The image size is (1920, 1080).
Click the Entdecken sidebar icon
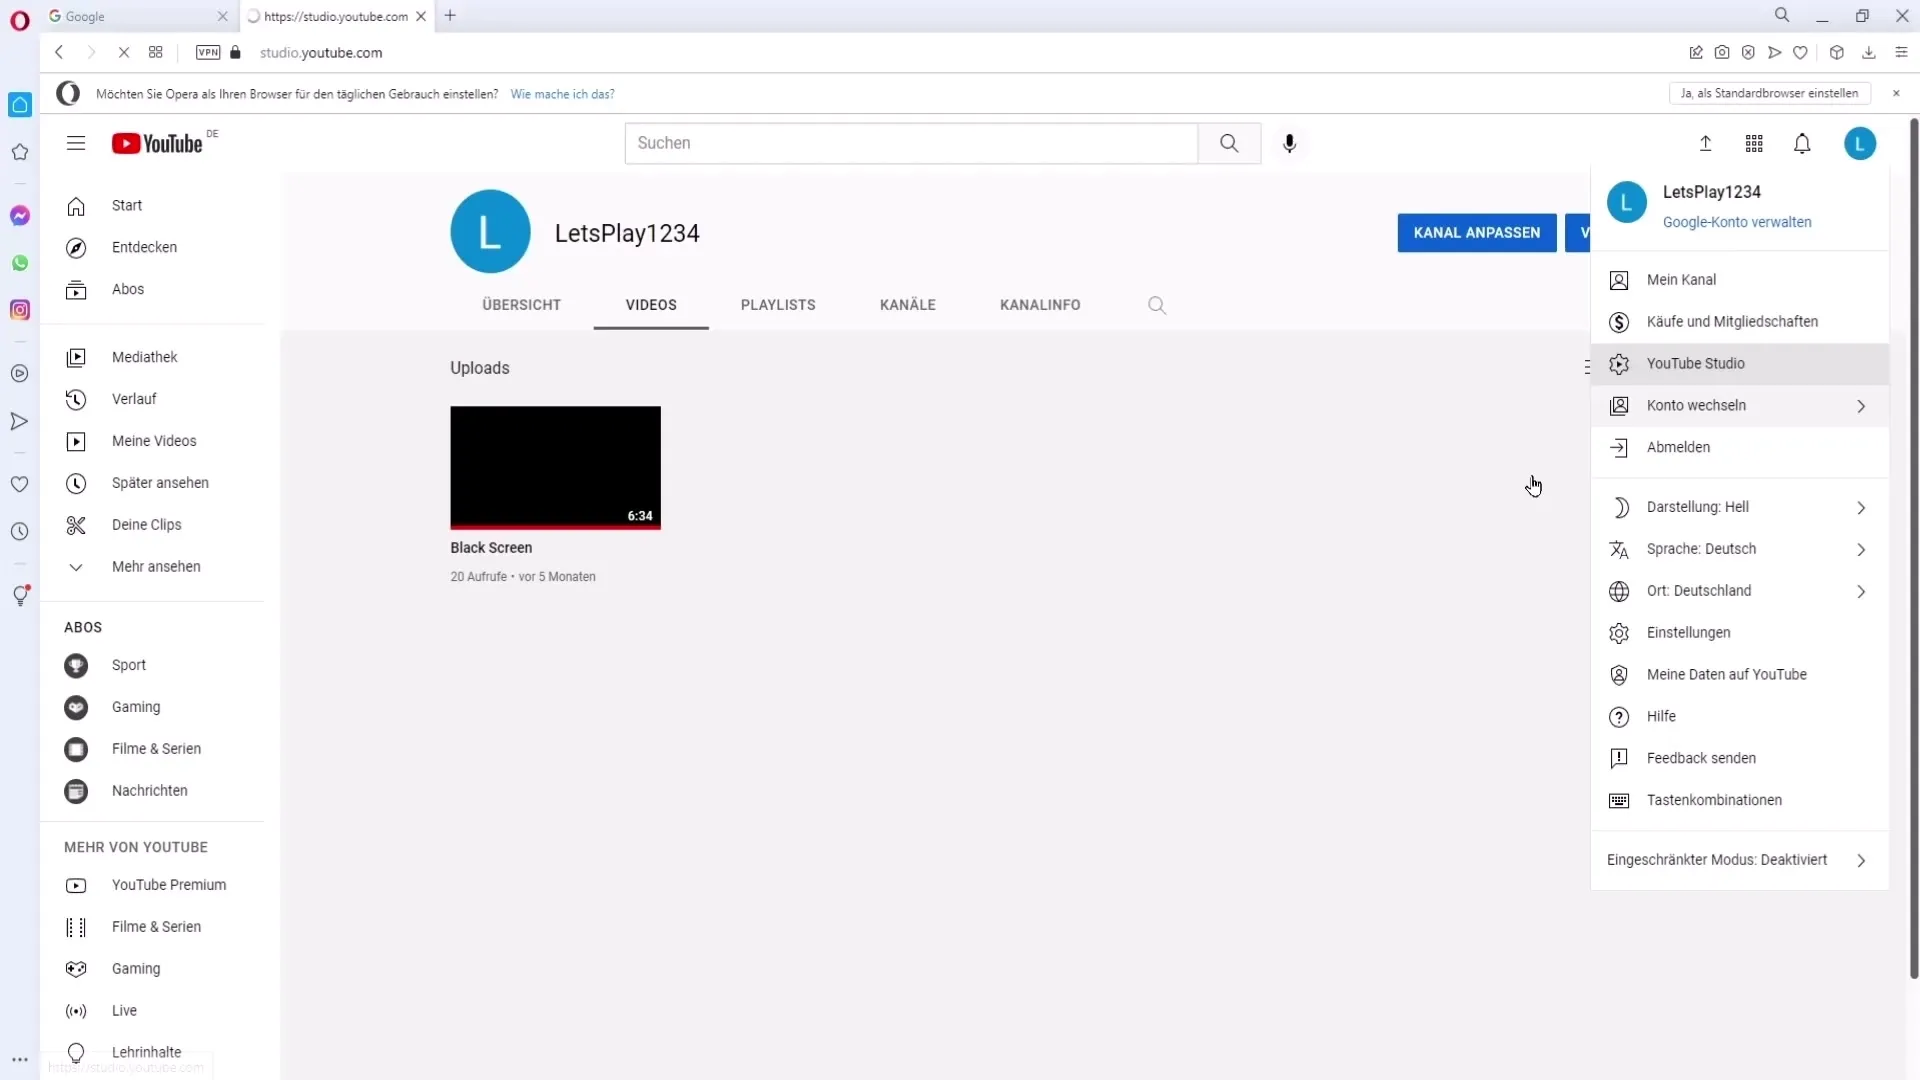[75, 247]
